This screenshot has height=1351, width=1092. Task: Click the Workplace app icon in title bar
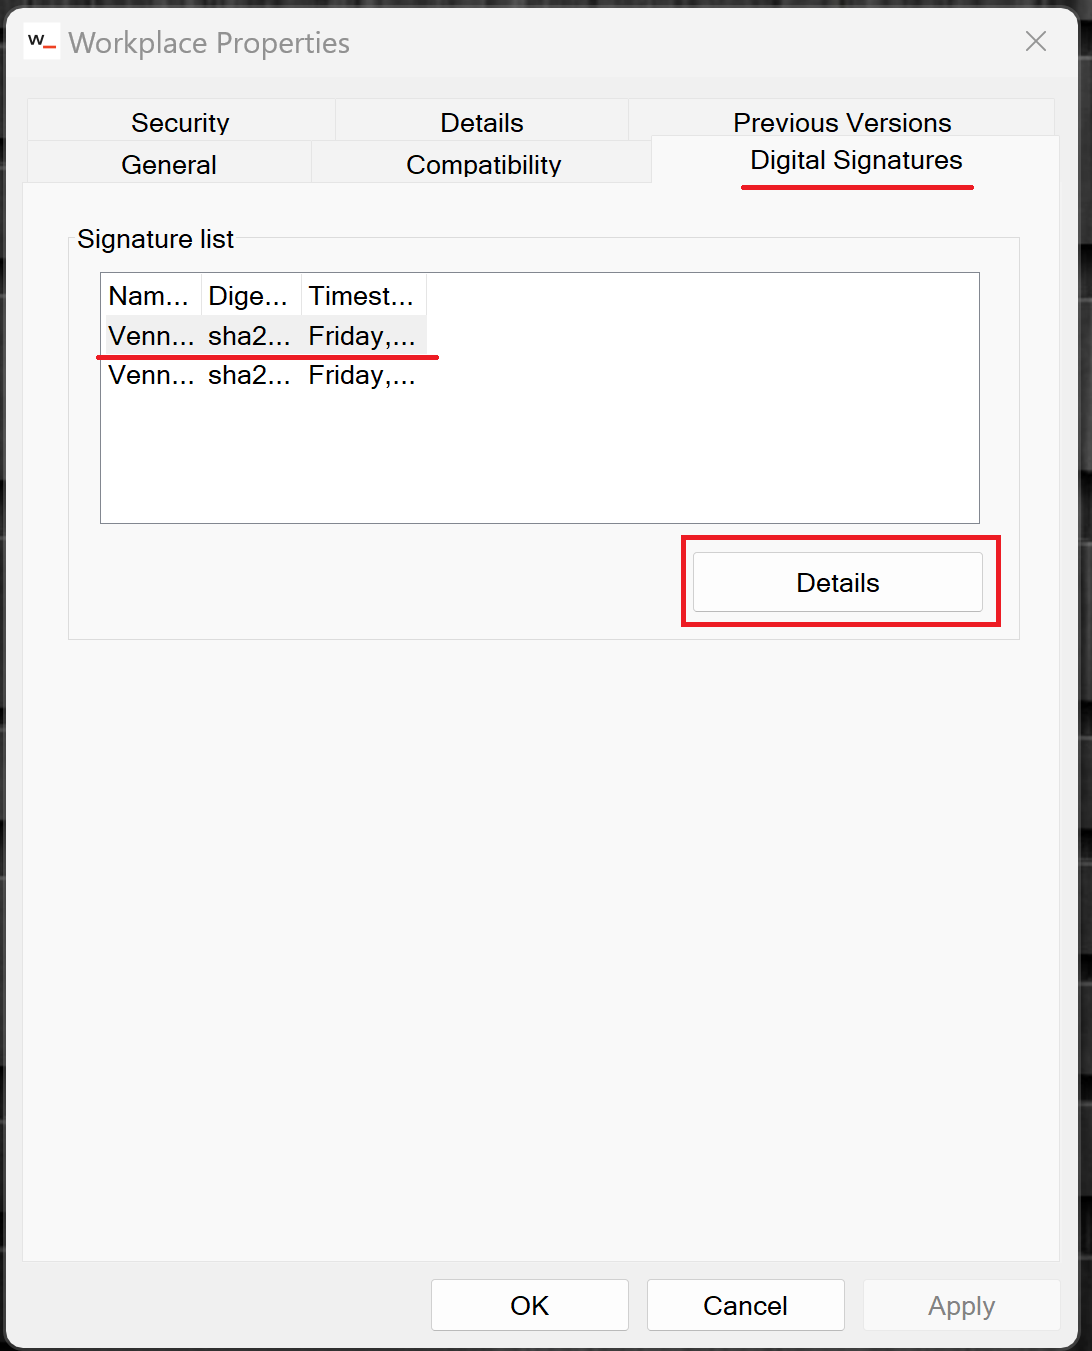click(41, 41)
